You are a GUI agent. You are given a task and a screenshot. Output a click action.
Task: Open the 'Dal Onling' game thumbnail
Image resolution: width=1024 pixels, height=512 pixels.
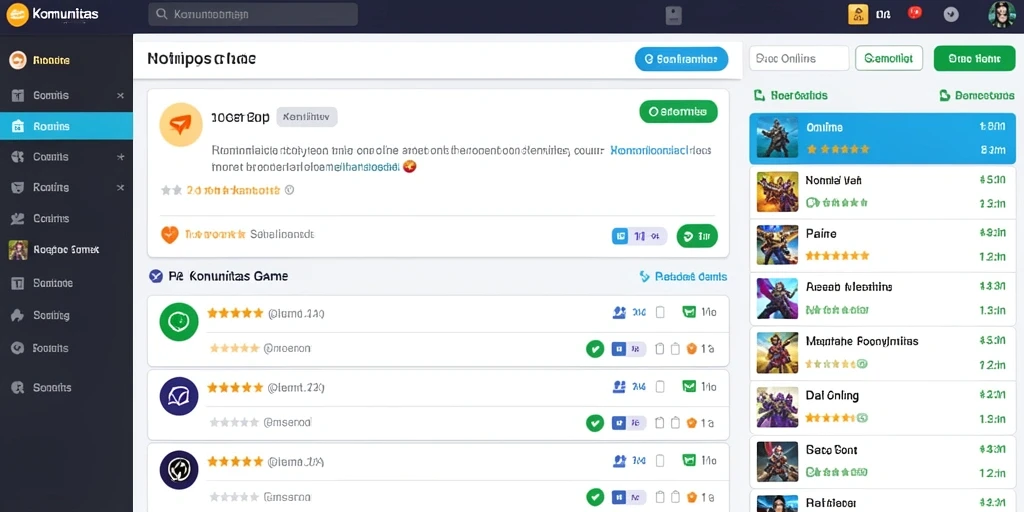777,408
